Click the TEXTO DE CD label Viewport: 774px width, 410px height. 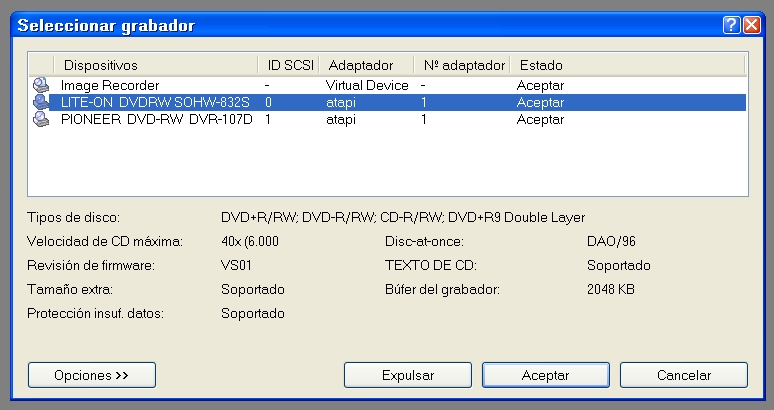coord(430,265)
